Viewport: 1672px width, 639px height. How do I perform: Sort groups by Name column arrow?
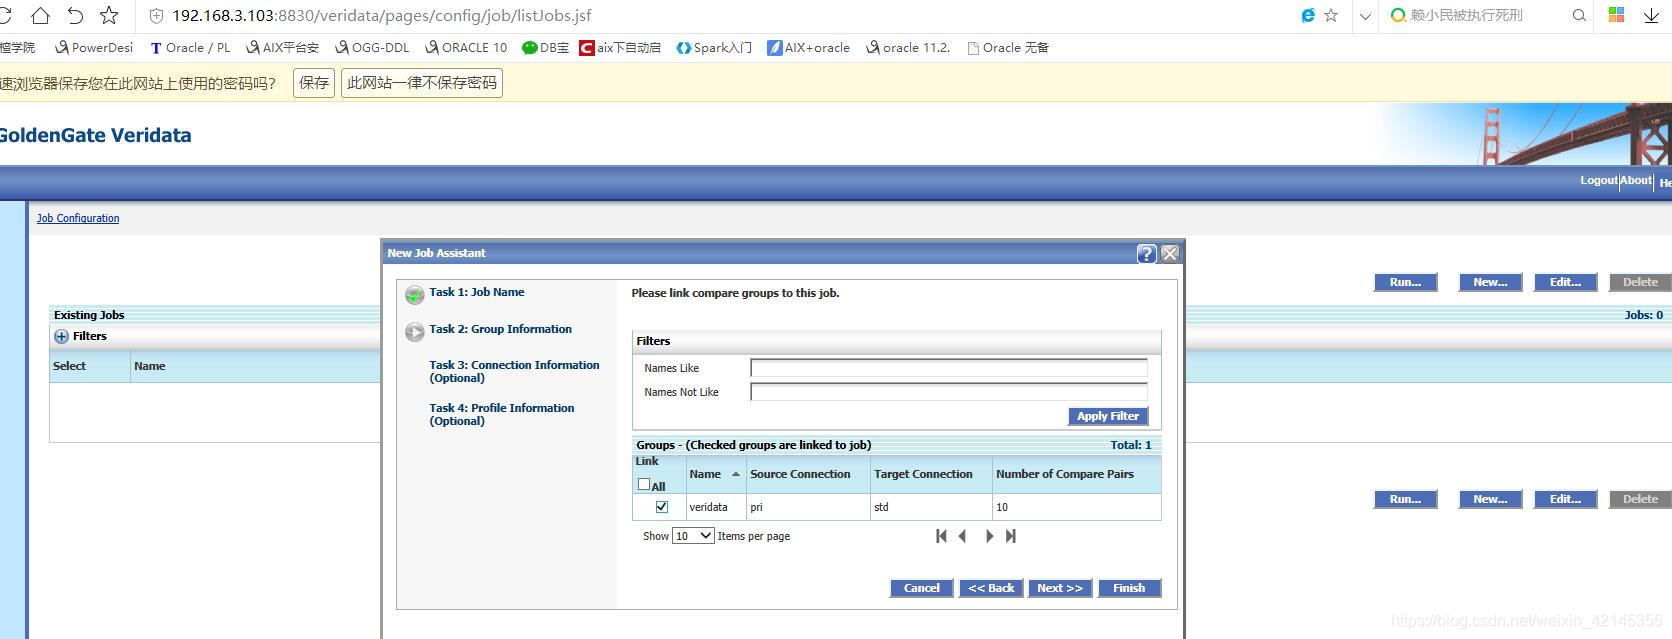[x=736, y=474]
